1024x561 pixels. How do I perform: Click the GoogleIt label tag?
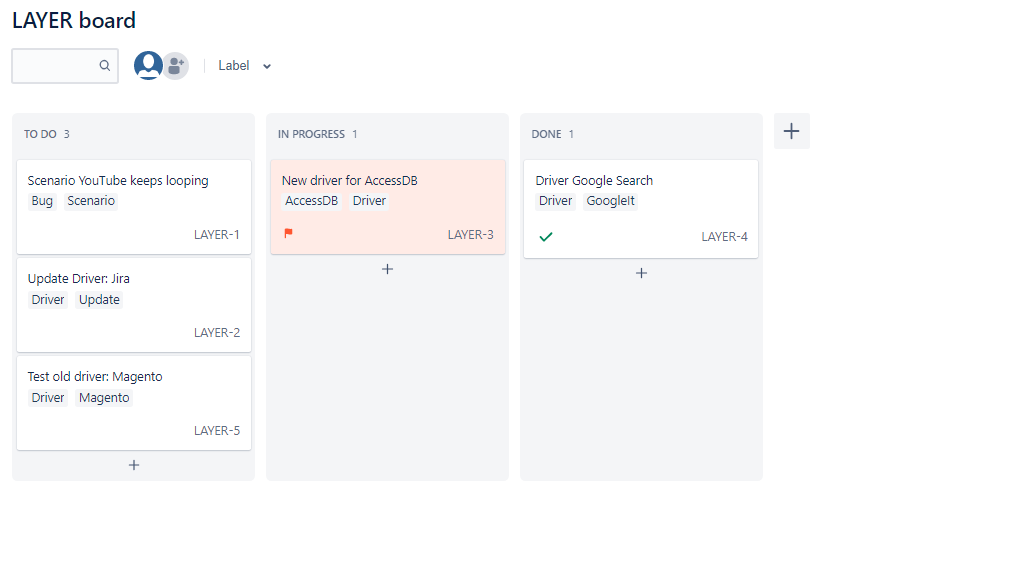610,201
